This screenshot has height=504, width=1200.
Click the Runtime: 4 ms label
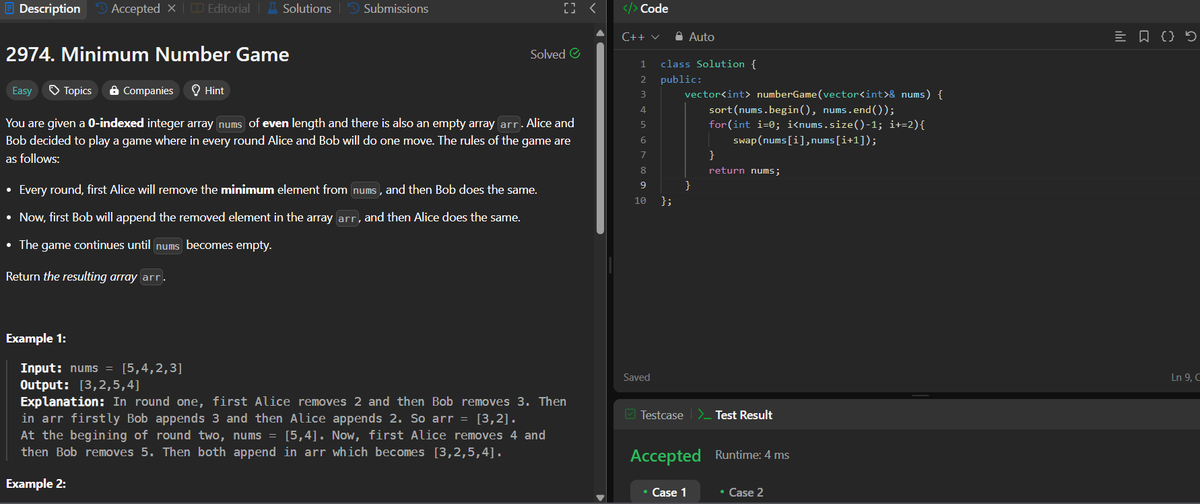pyautogui.click(x=752, y=455)
